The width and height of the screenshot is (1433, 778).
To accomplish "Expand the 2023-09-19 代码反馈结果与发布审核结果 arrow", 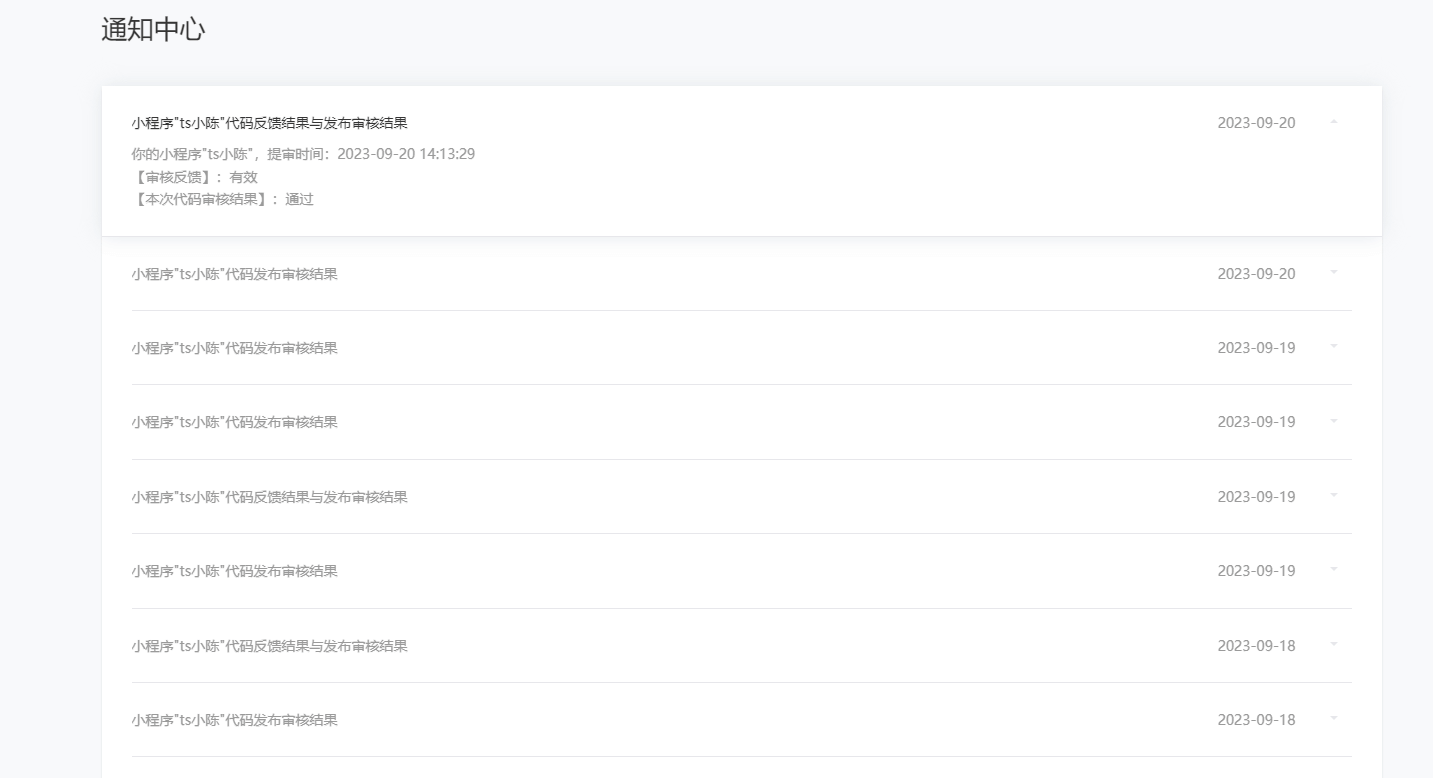I will pos(1334,495).
